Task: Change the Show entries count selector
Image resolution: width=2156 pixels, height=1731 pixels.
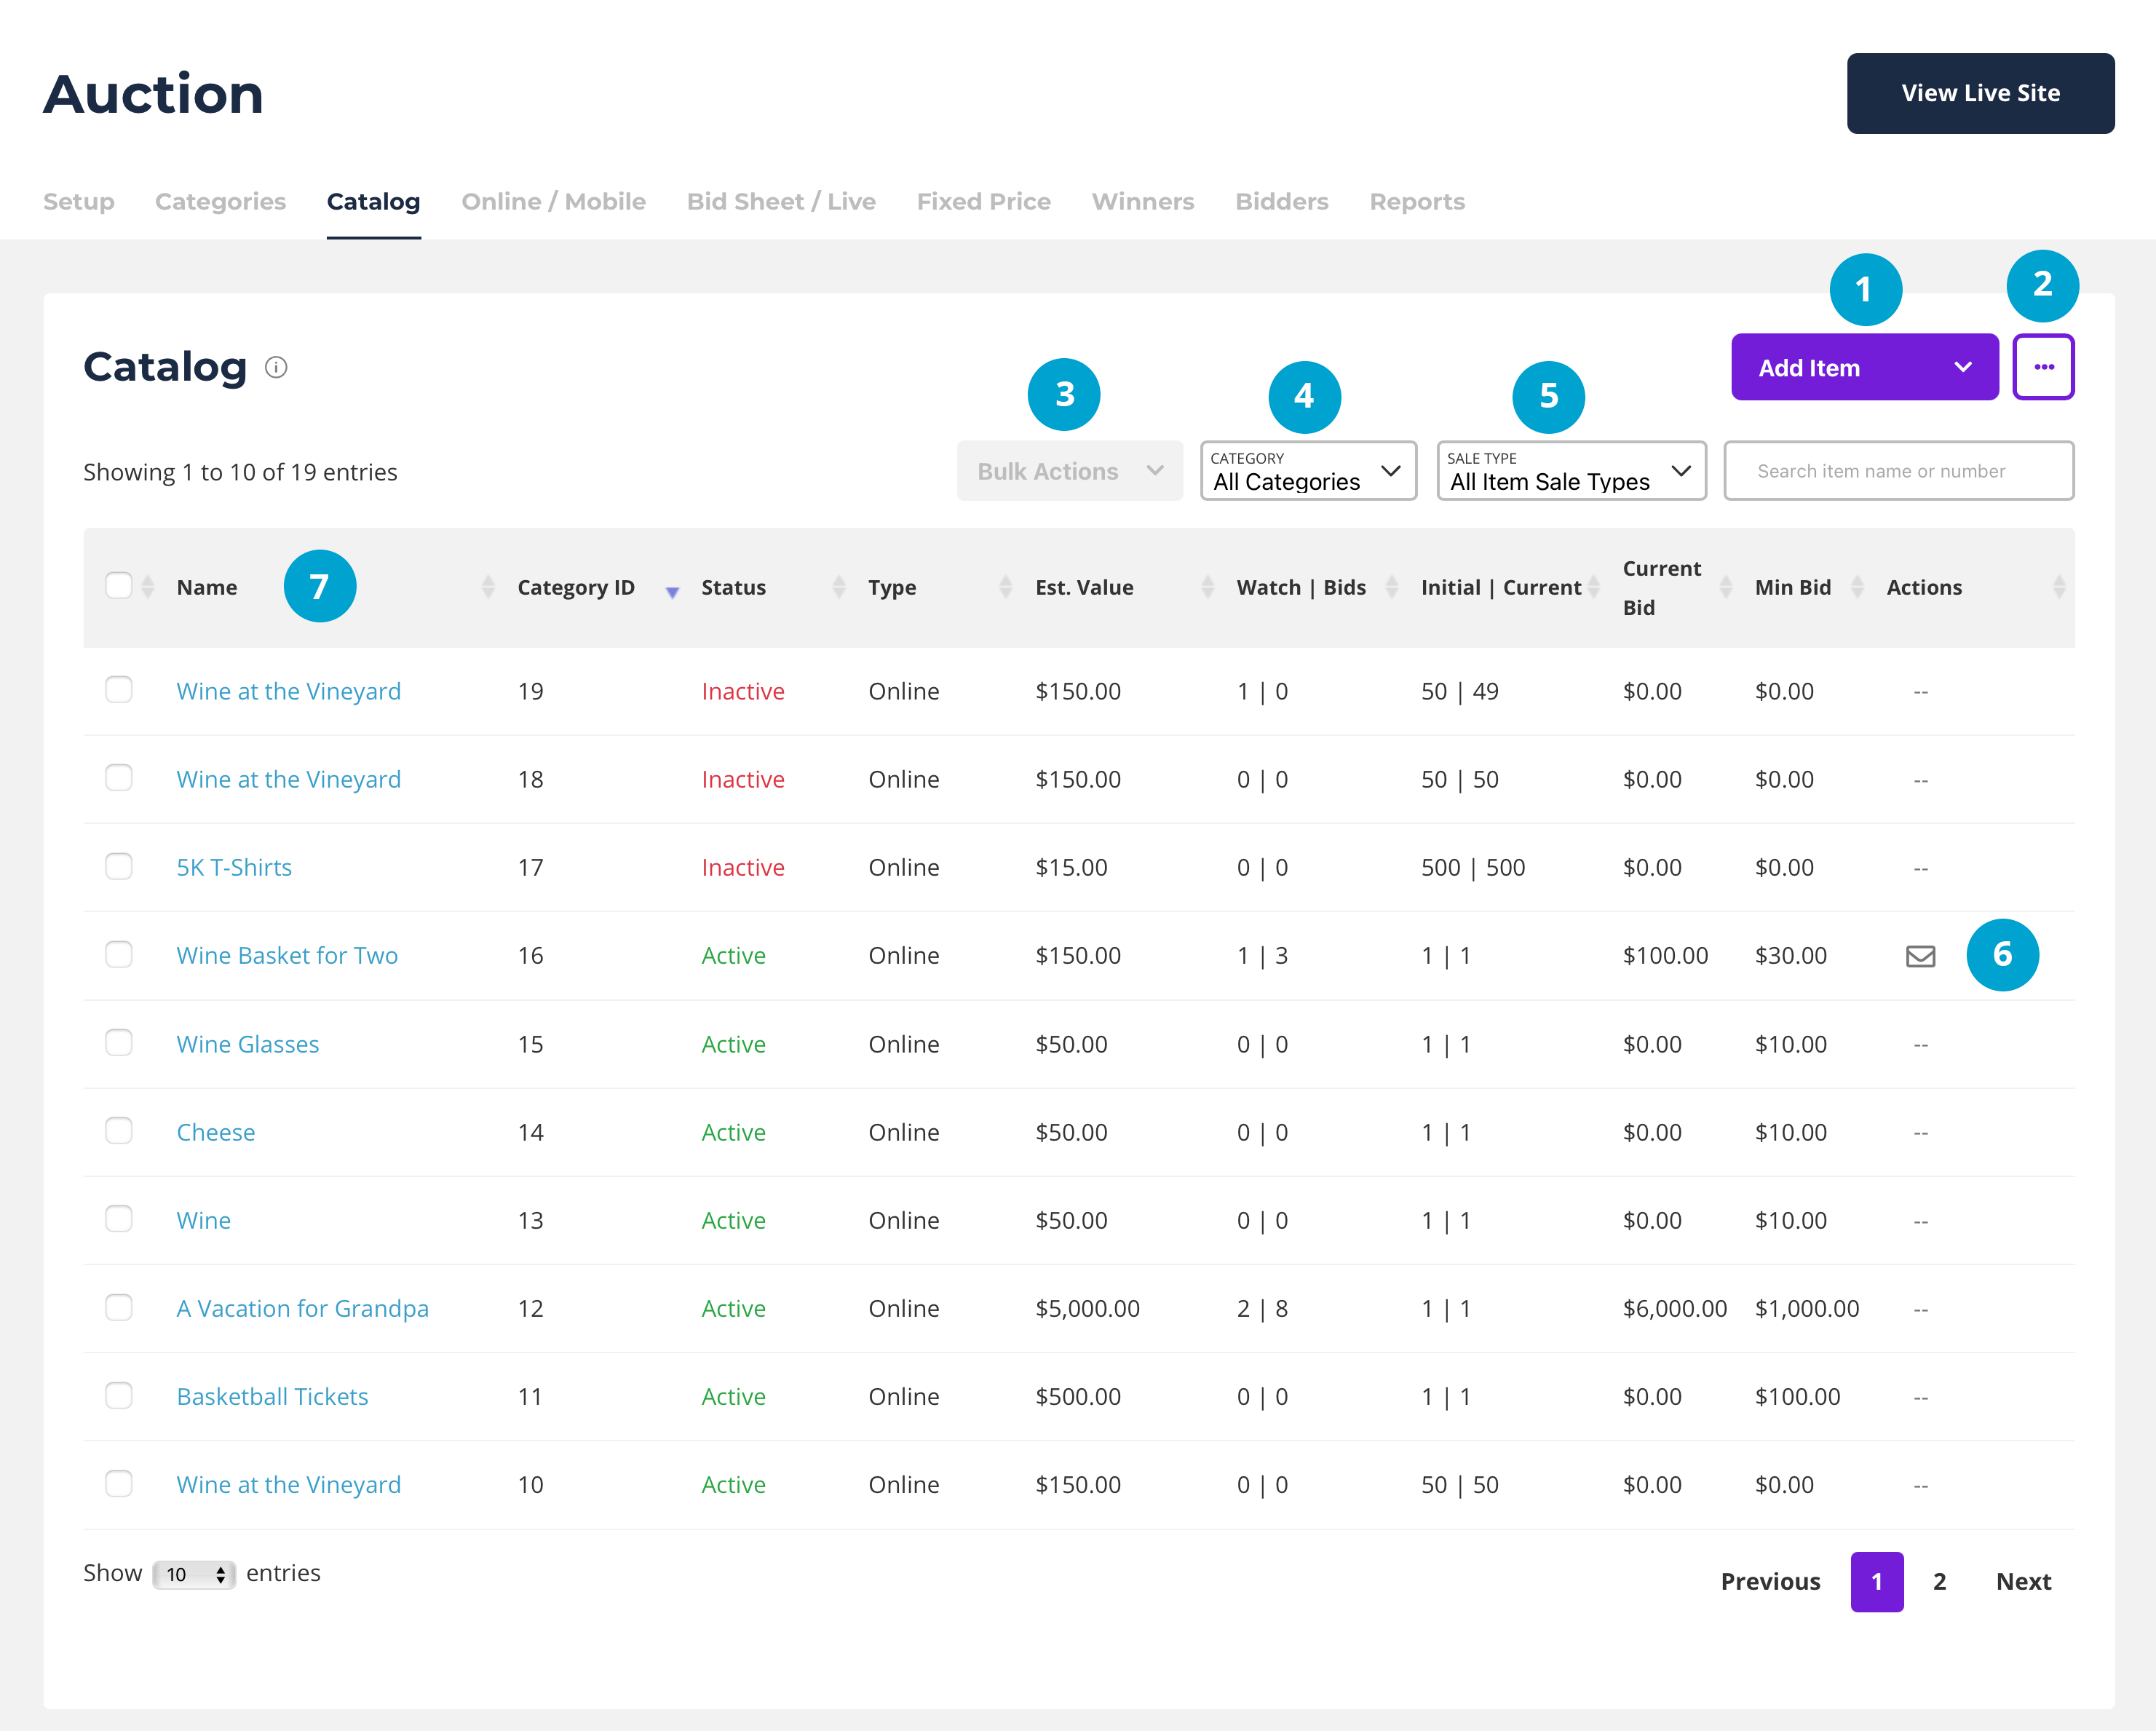Action: click(194, 1574)
